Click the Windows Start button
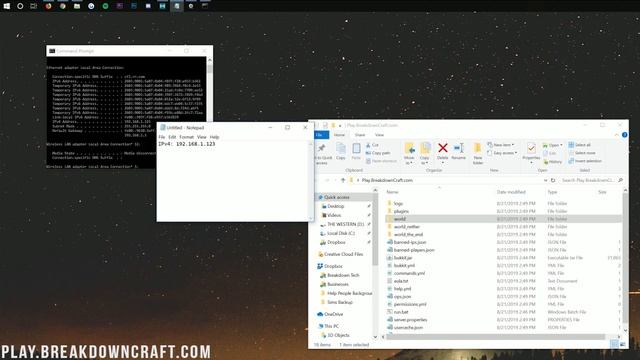 coord(7,6)
